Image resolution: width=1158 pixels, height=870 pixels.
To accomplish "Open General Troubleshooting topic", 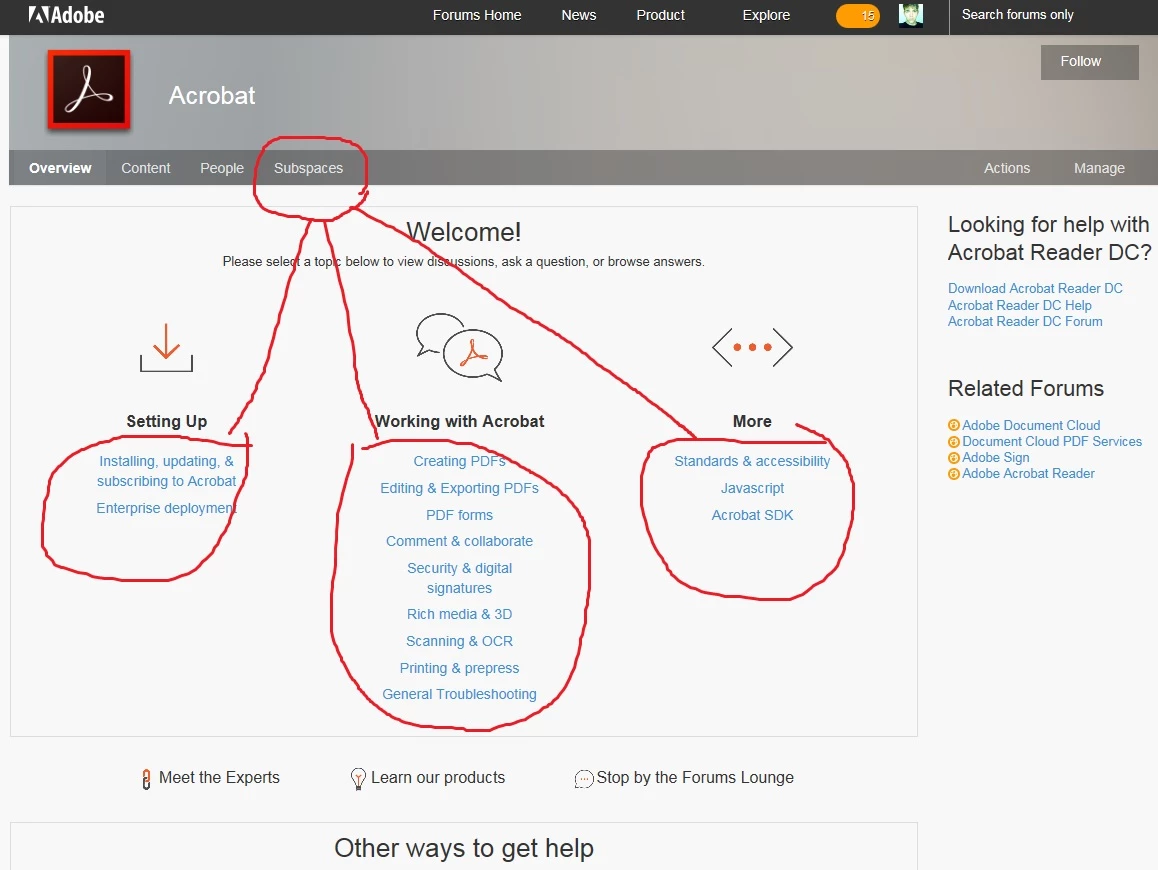I will [459, 694].
